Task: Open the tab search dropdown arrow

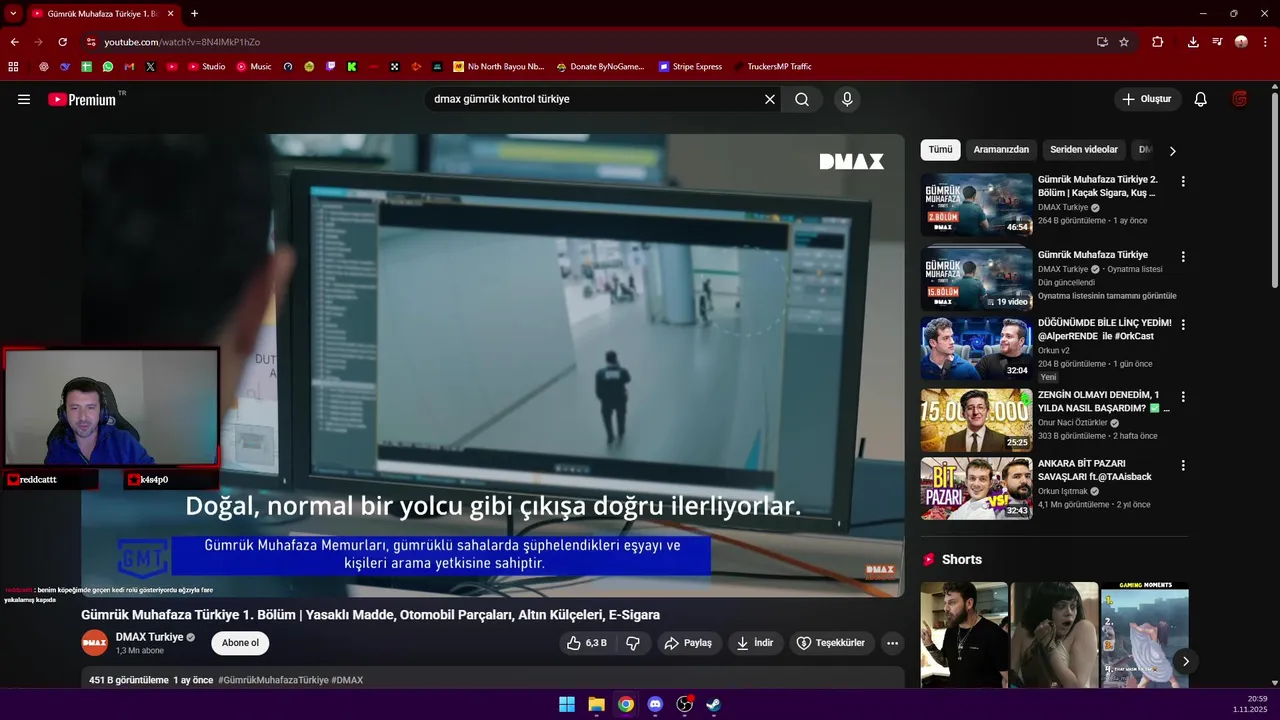Action: click(x=13, y=14)
